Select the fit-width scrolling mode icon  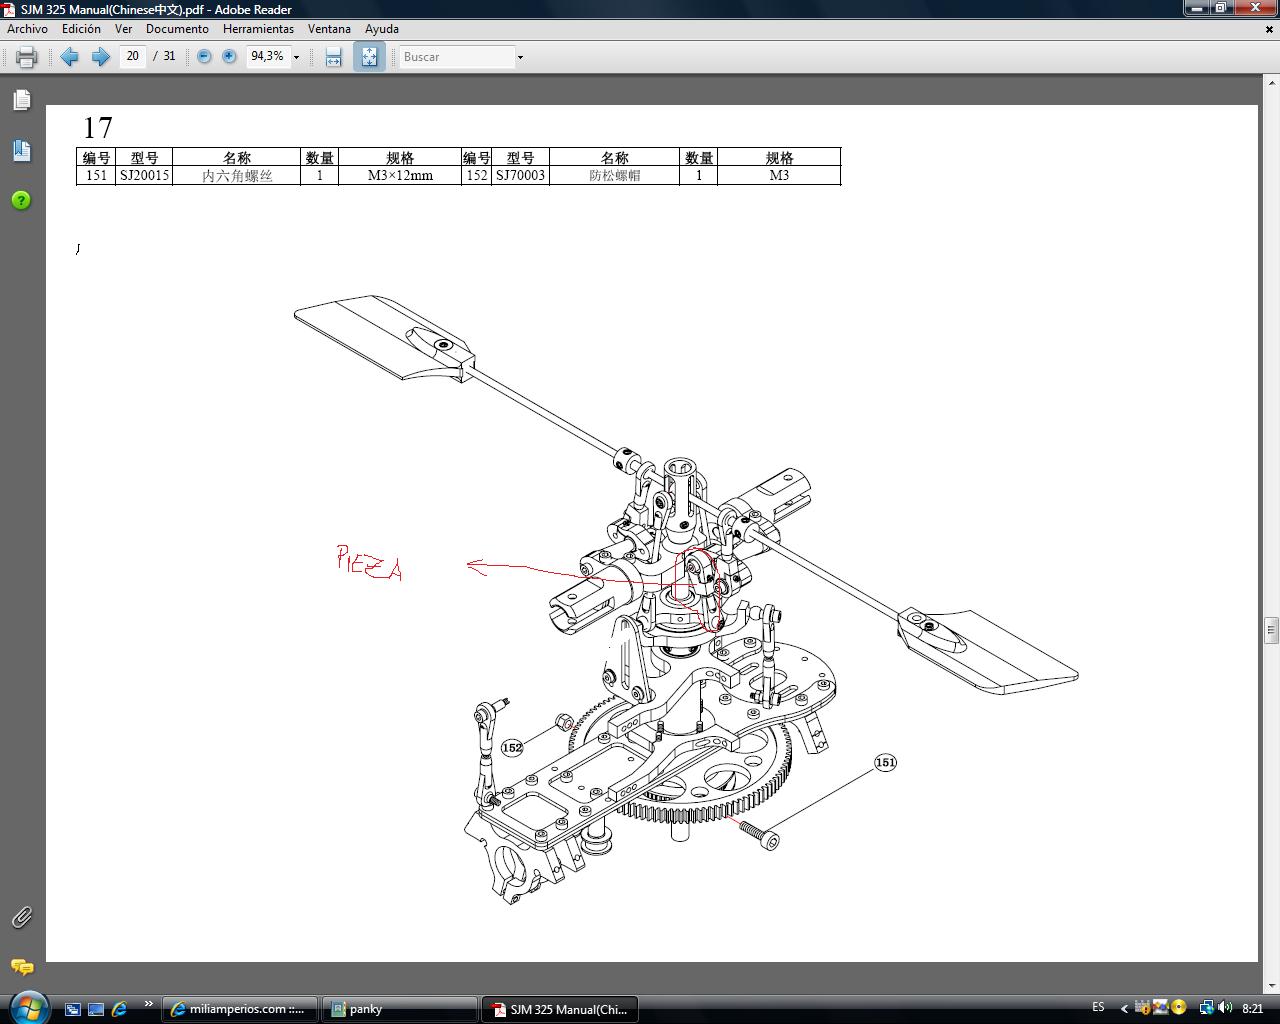[x=333, y=57]
